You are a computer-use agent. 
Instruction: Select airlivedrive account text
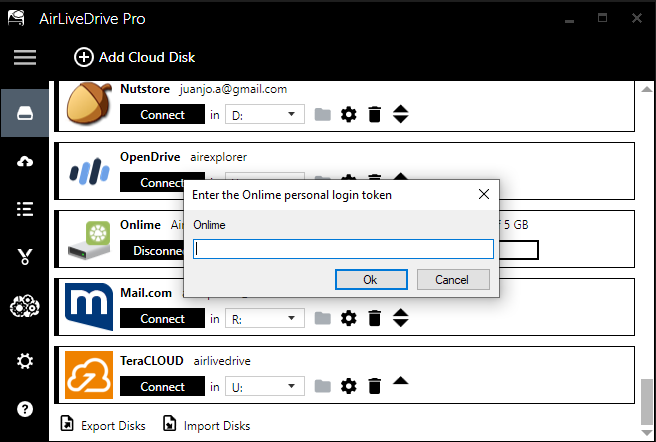pos(222,361)
